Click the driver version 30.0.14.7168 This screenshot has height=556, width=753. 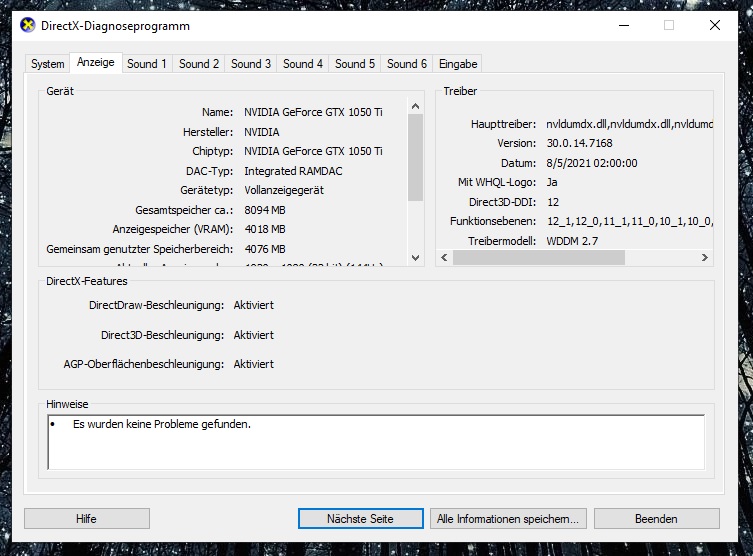coord(579,143)
